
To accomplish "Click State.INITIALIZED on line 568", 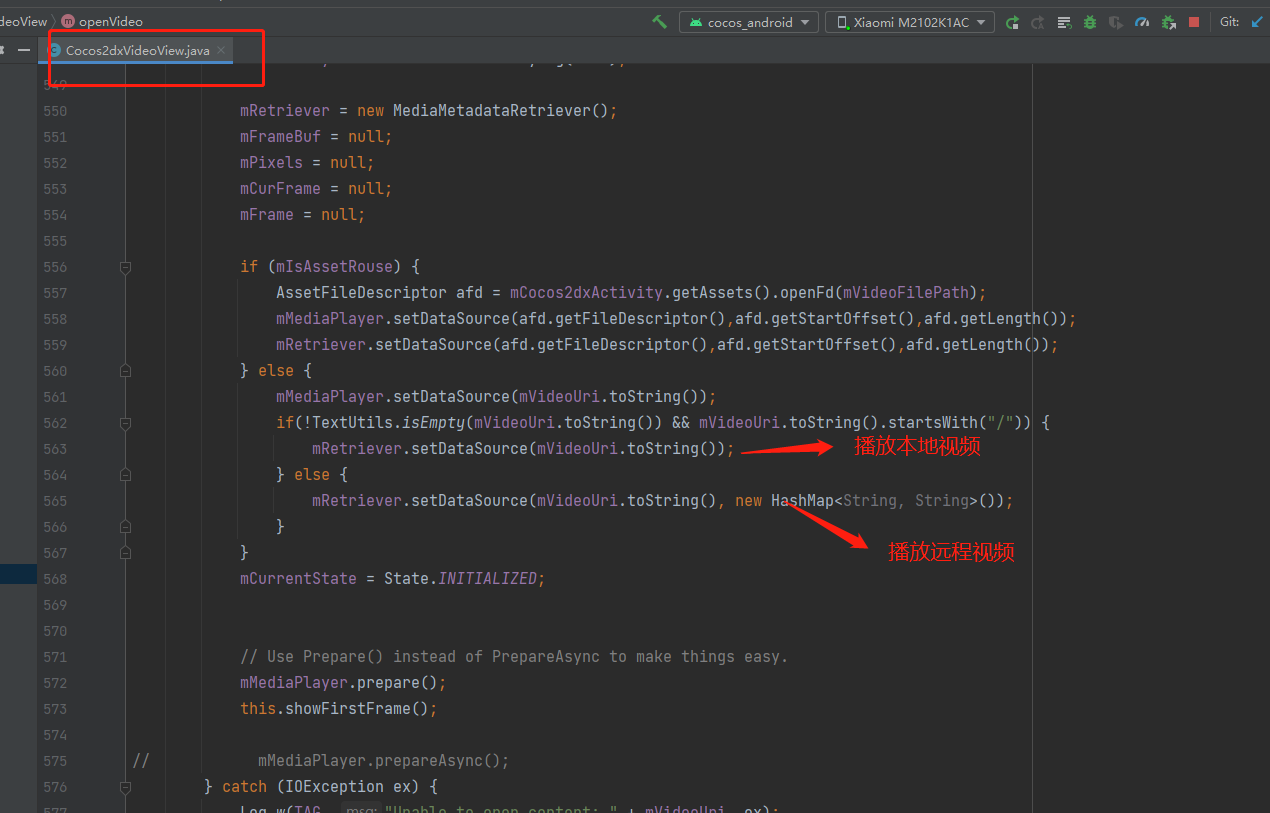I will tap(460, 579).
